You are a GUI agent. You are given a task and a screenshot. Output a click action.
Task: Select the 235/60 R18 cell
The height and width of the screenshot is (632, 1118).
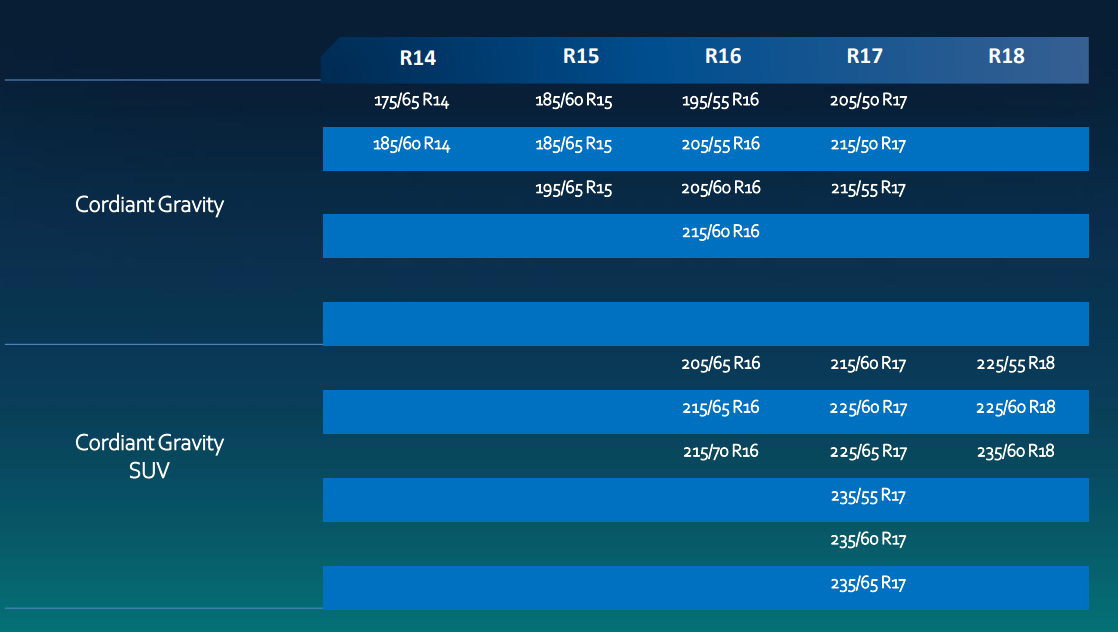tap(1015, 452)
